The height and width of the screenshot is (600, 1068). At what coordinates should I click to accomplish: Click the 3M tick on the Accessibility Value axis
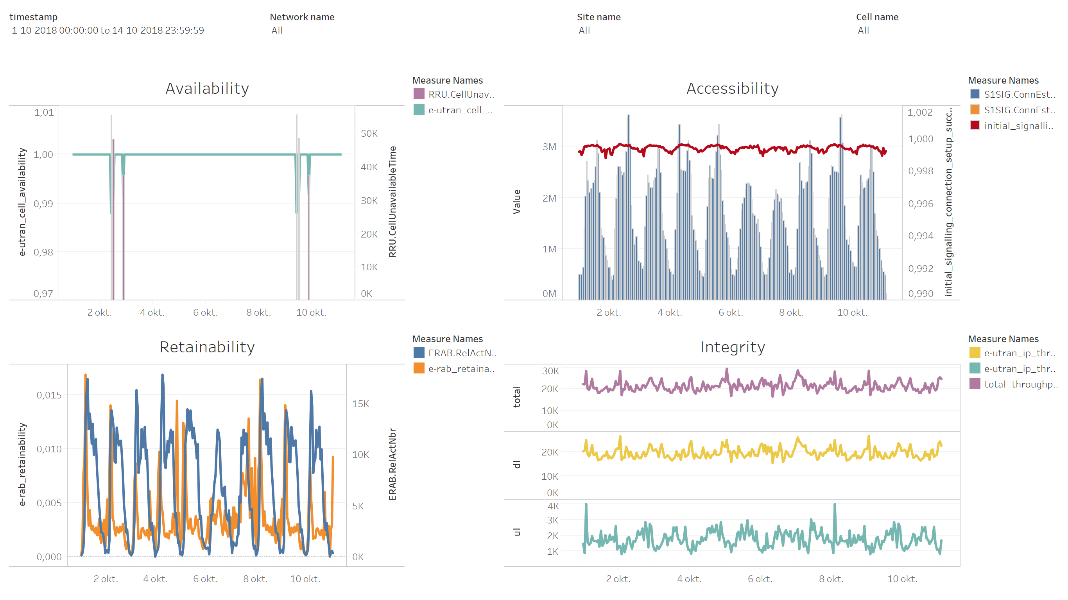549,146
